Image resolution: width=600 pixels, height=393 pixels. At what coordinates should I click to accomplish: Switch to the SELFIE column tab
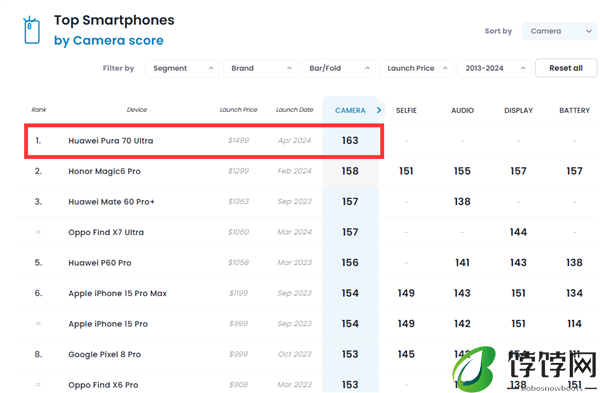[406, 110]
